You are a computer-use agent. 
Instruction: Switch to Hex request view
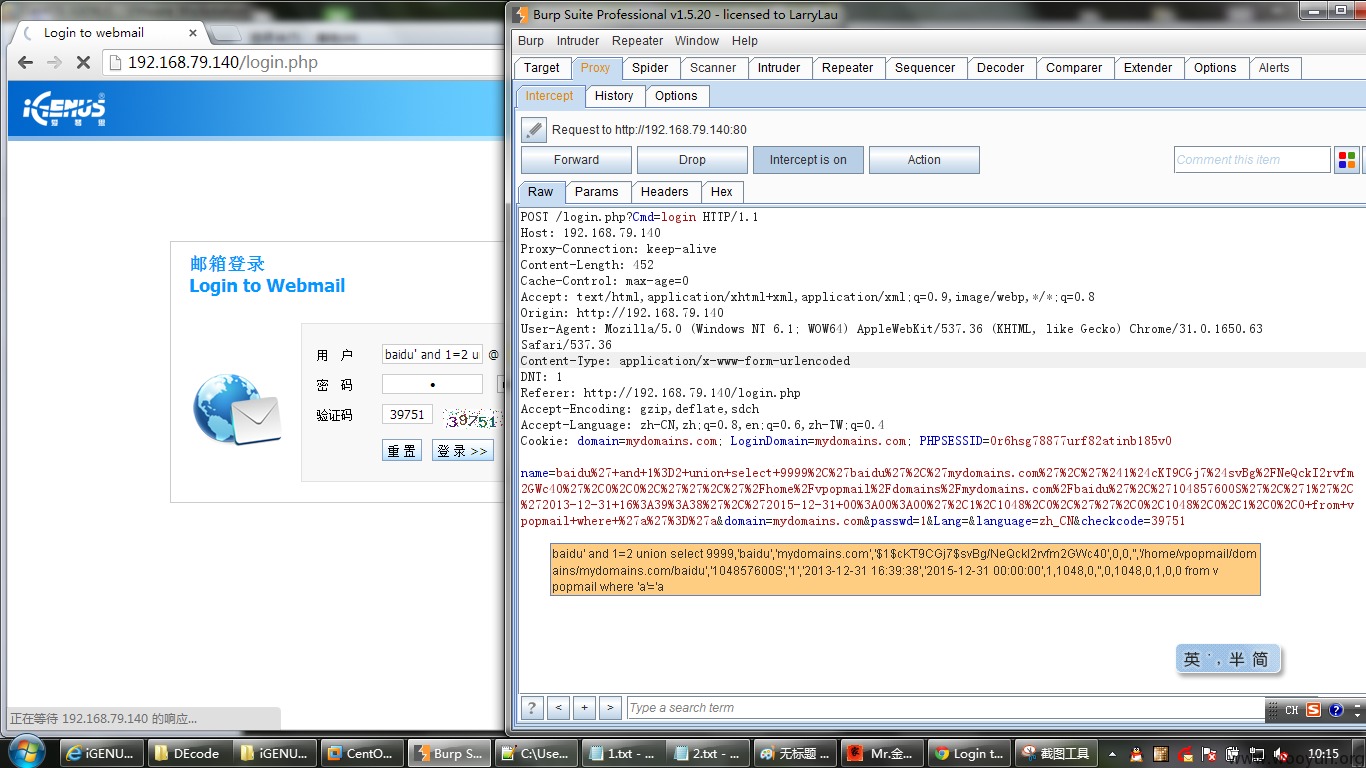point(722,192)
